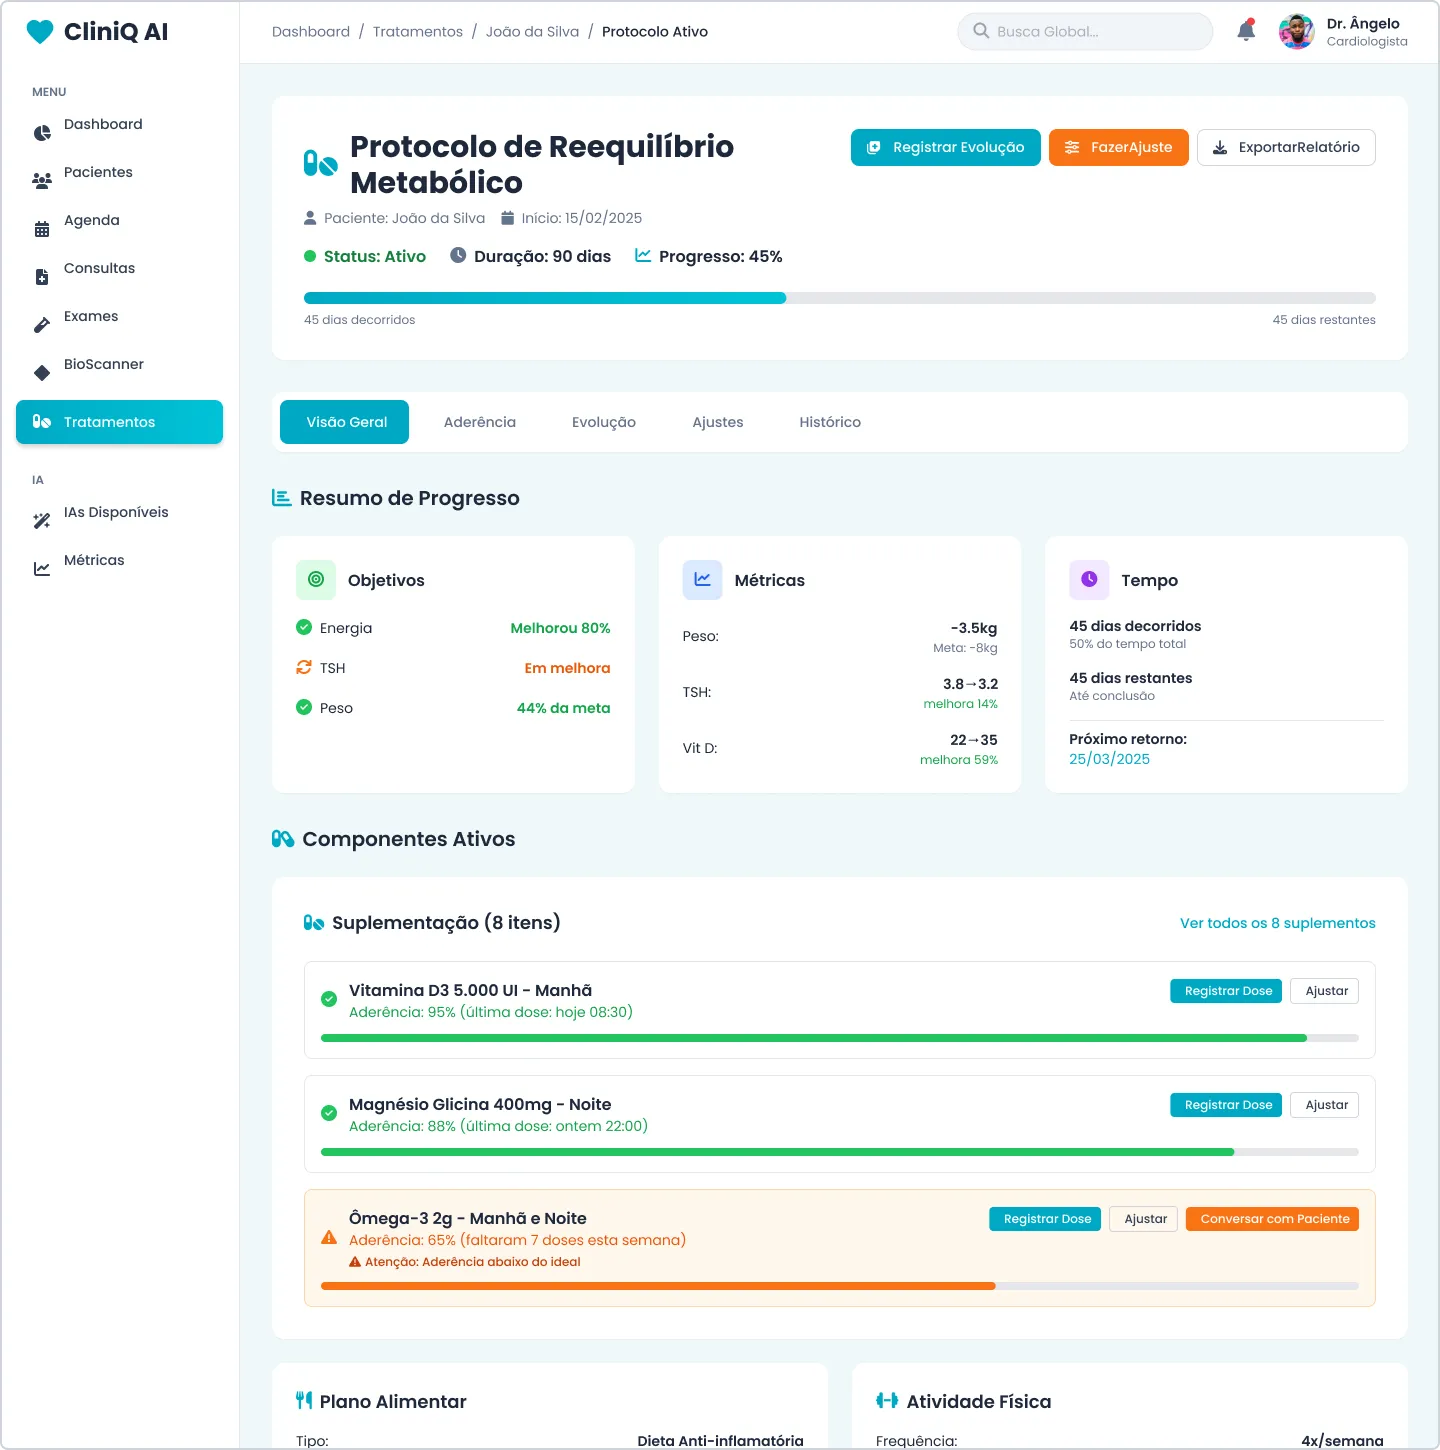Click the CliniQ AI heart logo
This screenshot has width=1440, height=1450.
click(x=40, y=32)
